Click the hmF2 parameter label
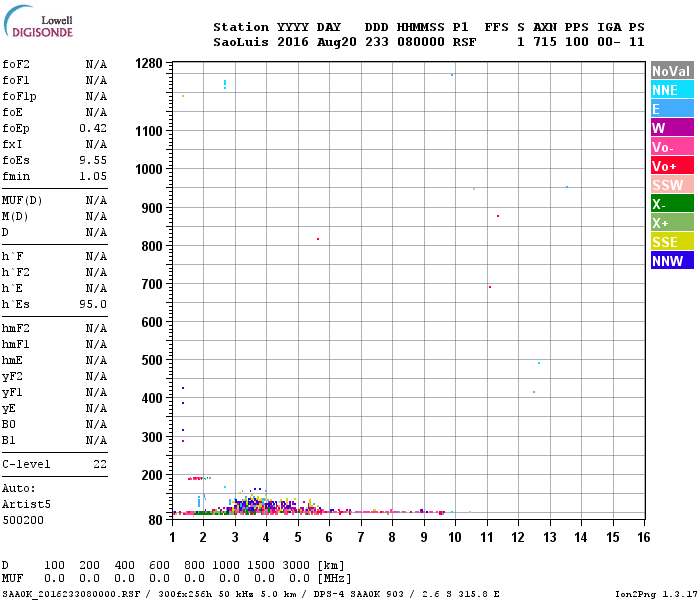This screenshot has width=700, height=600. click(16, 328)
